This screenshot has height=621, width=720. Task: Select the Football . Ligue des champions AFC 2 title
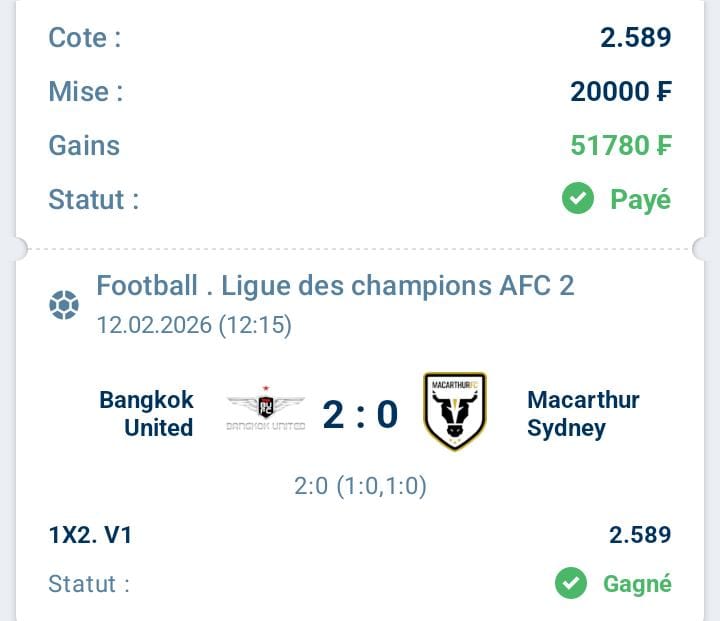(x=335, y=286)
